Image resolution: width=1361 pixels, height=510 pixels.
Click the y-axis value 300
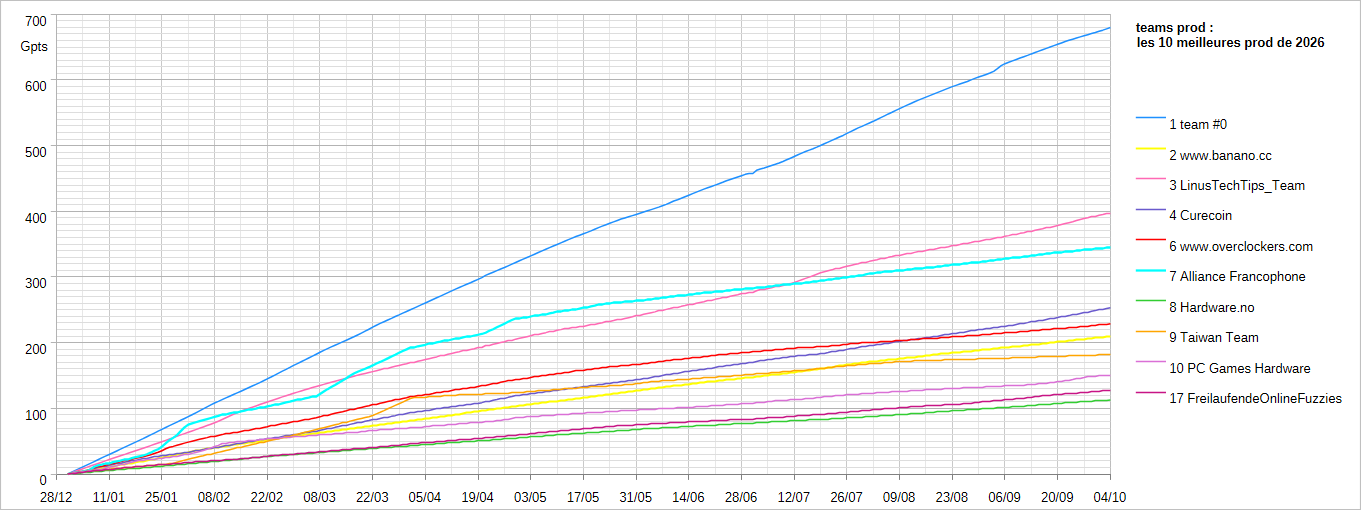point(36,284)
